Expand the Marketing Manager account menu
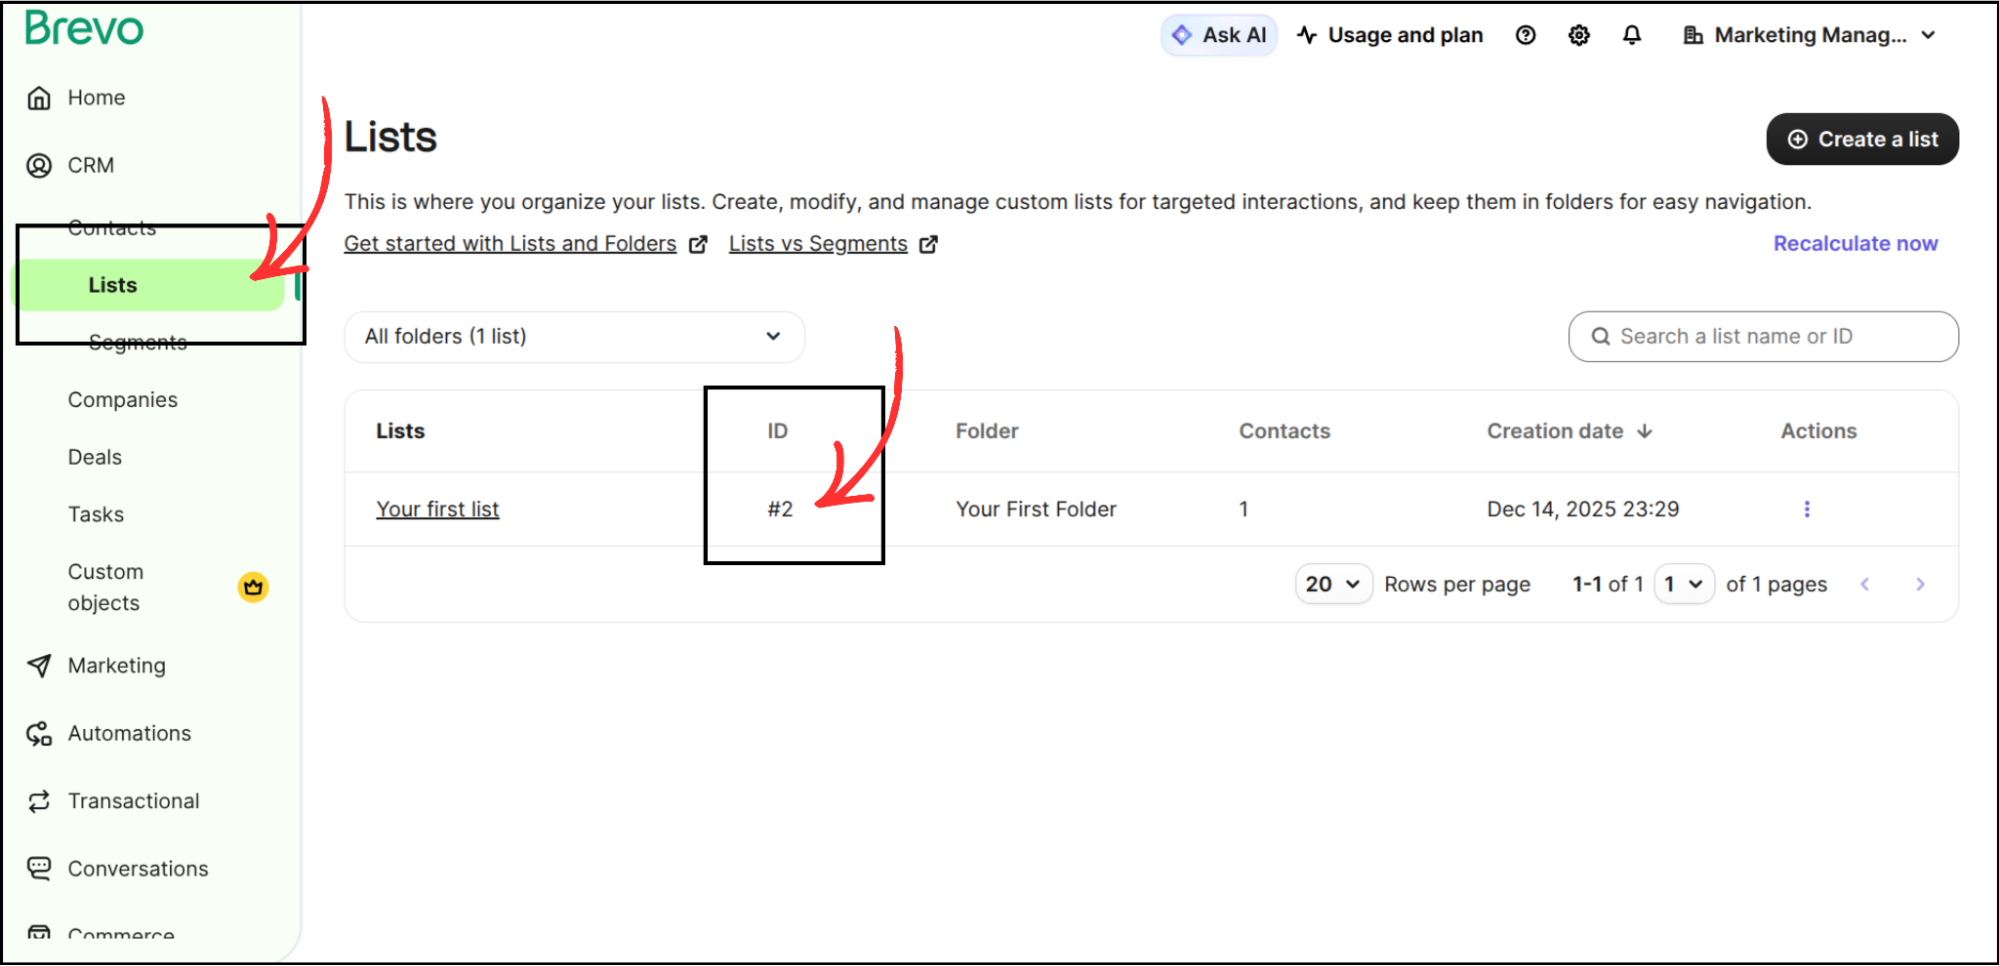This screenshot has height=966, width=1999. click(1810, 34)
